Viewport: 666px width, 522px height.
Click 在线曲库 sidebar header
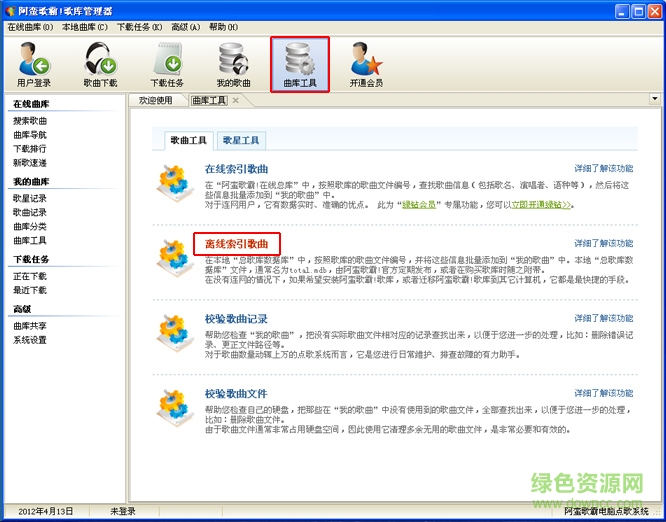click(31, 104)
